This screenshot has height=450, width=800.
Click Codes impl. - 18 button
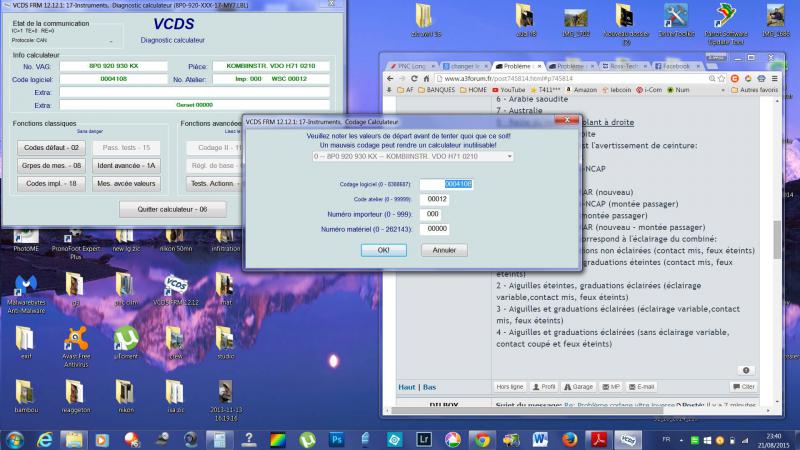51,183
